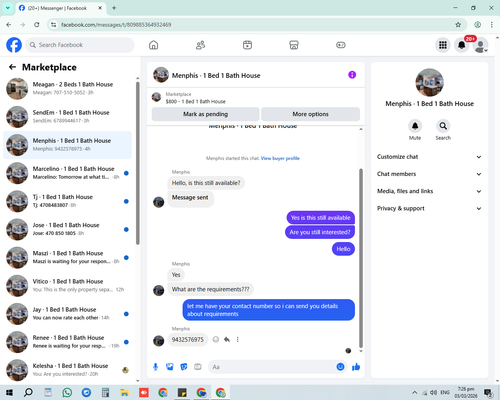
Task: Click Mark as pending button
Action: point(205,114)
